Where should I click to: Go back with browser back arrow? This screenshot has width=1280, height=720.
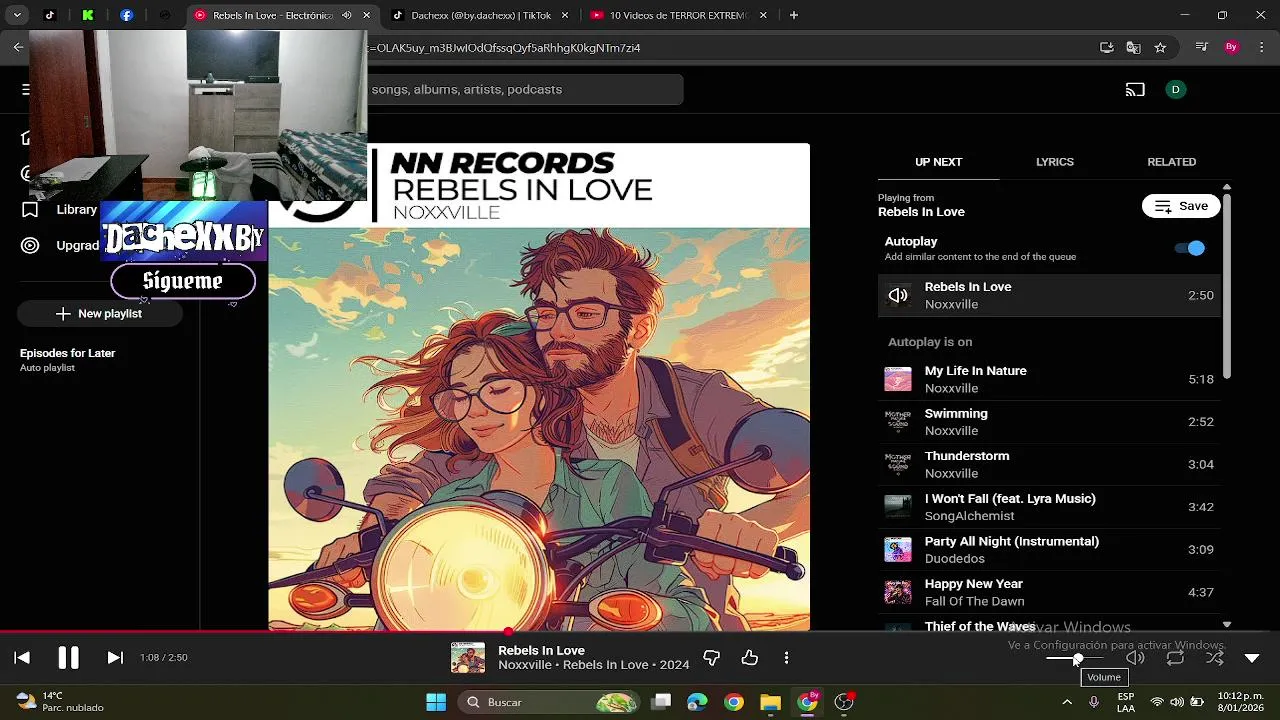tap(18, 47)
